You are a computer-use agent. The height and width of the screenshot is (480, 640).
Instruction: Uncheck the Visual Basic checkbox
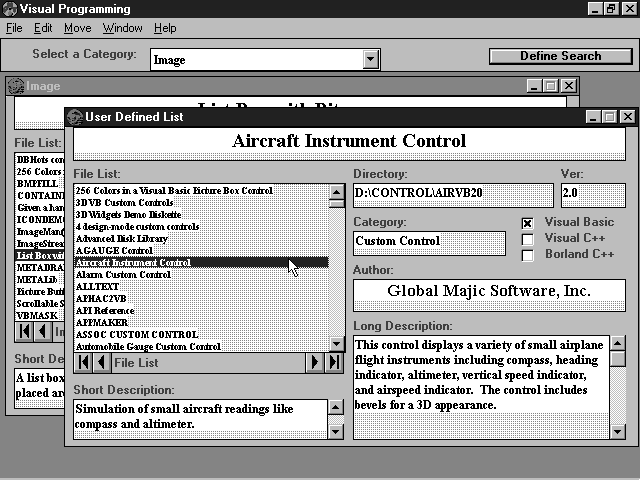(x=528, y=222)
